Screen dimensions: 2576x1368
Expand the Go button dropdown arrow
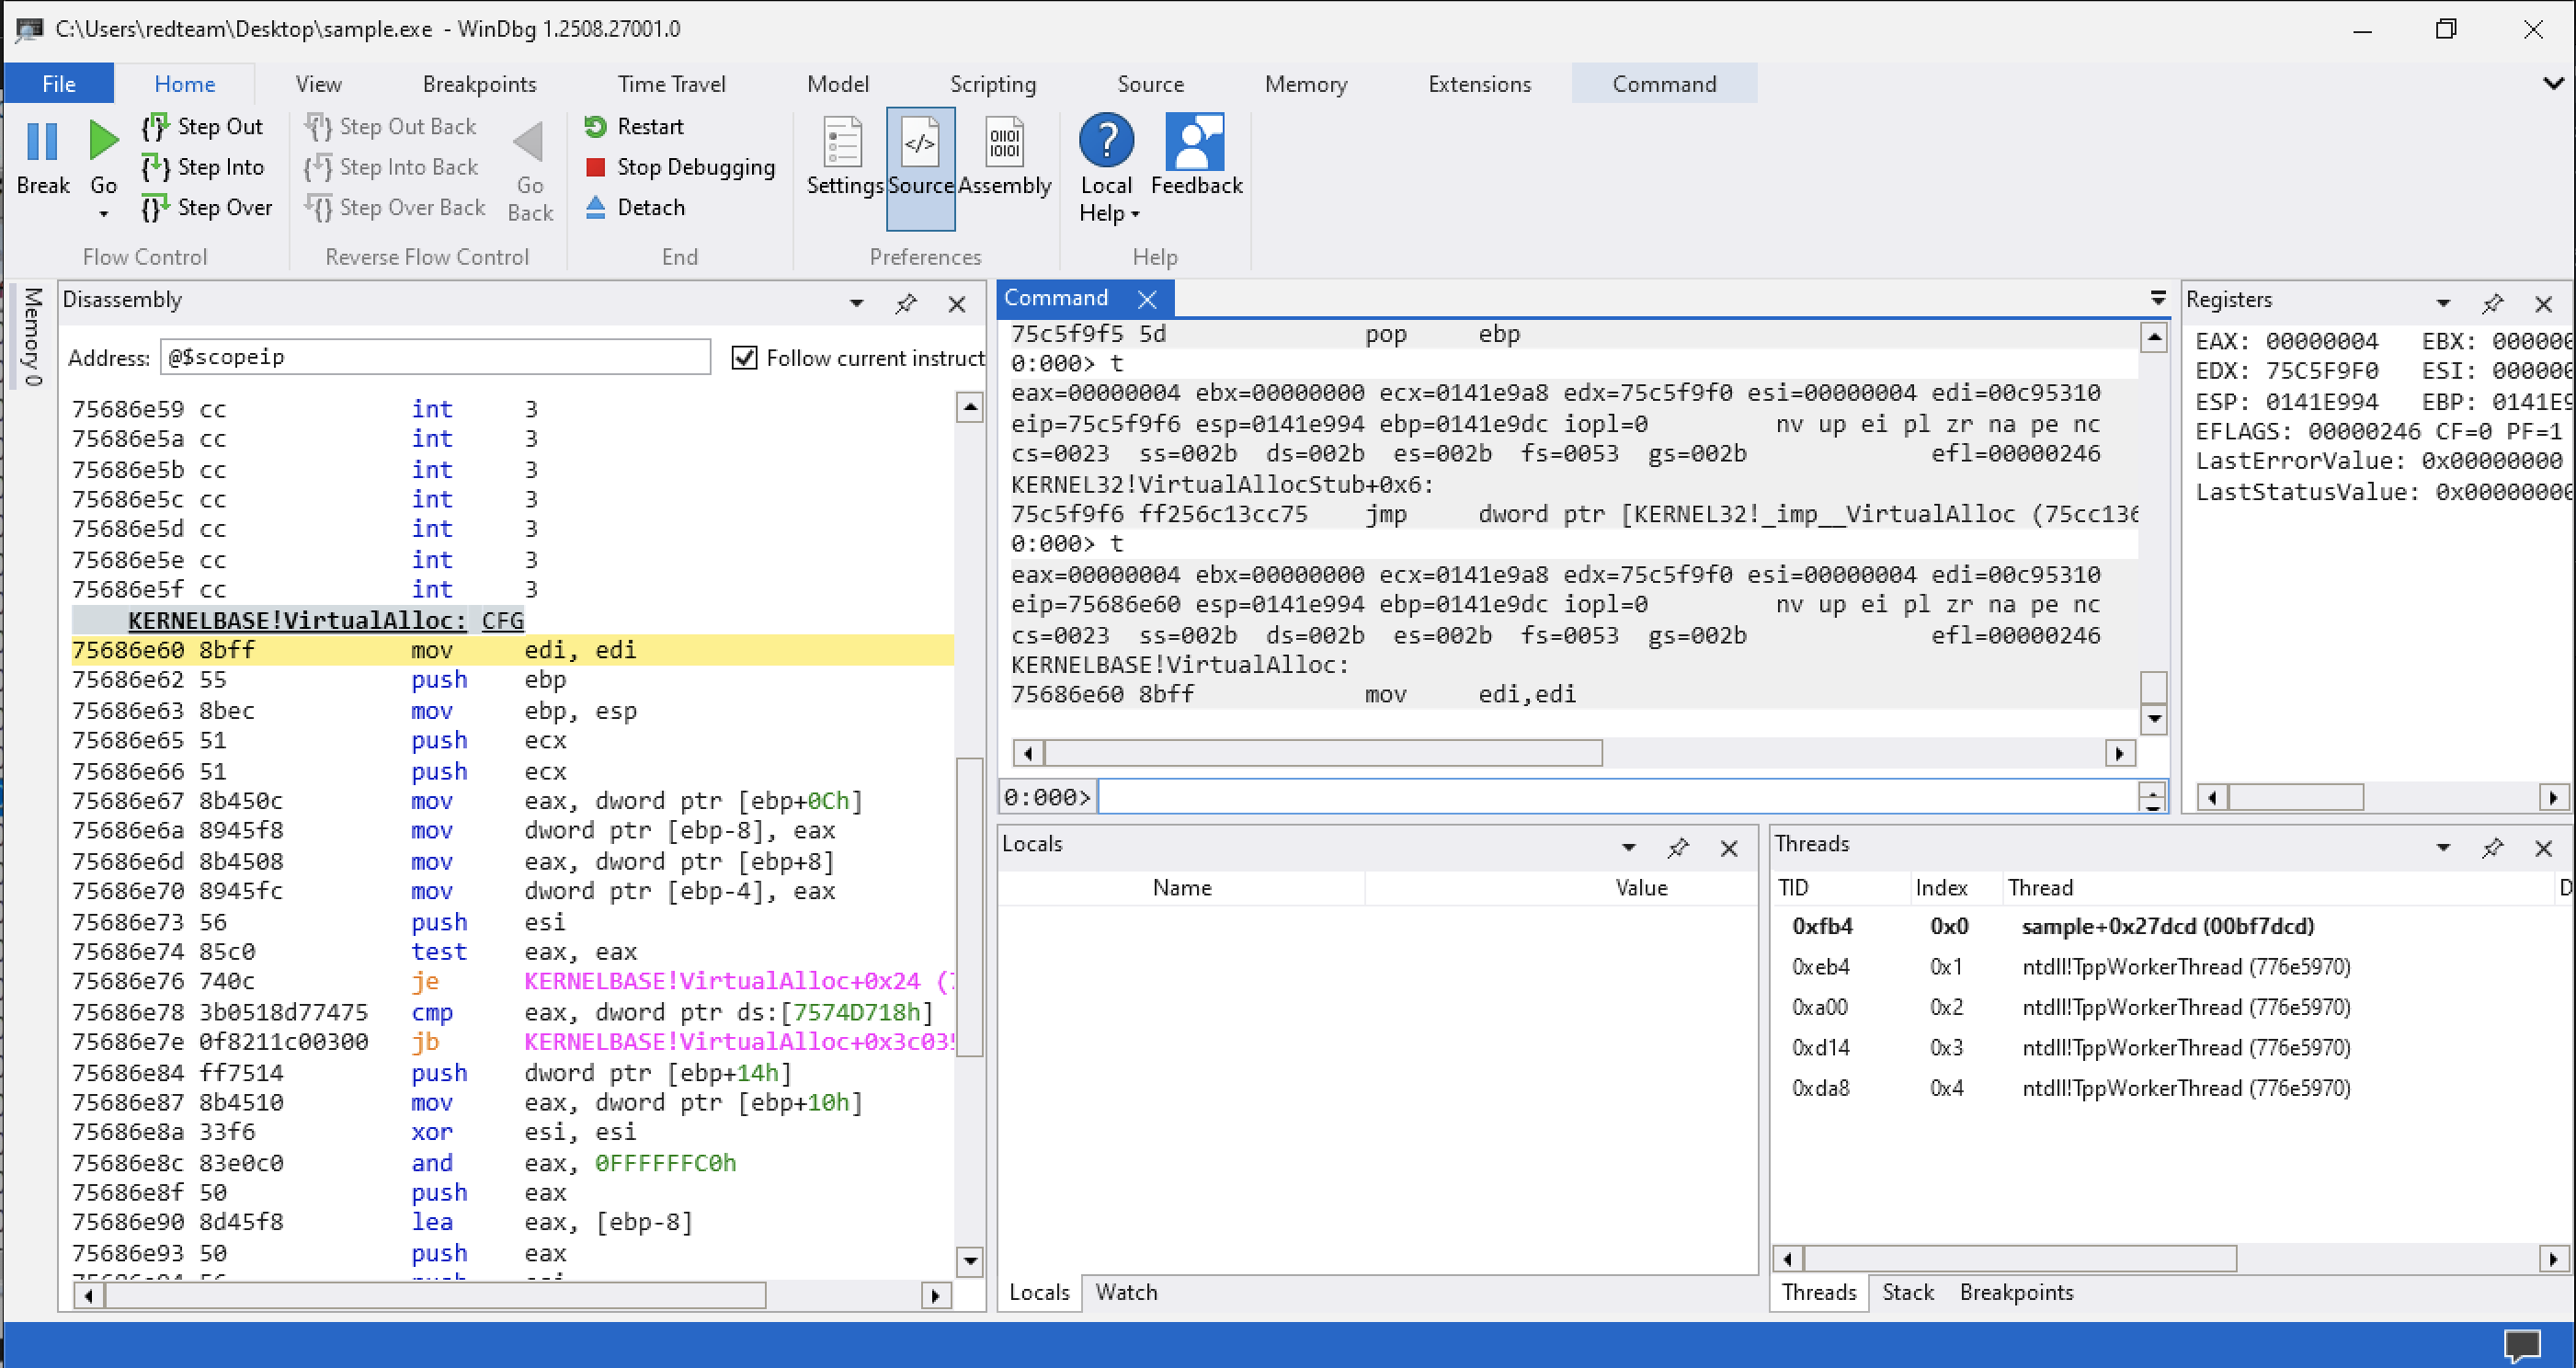click(x=103, y=214)
